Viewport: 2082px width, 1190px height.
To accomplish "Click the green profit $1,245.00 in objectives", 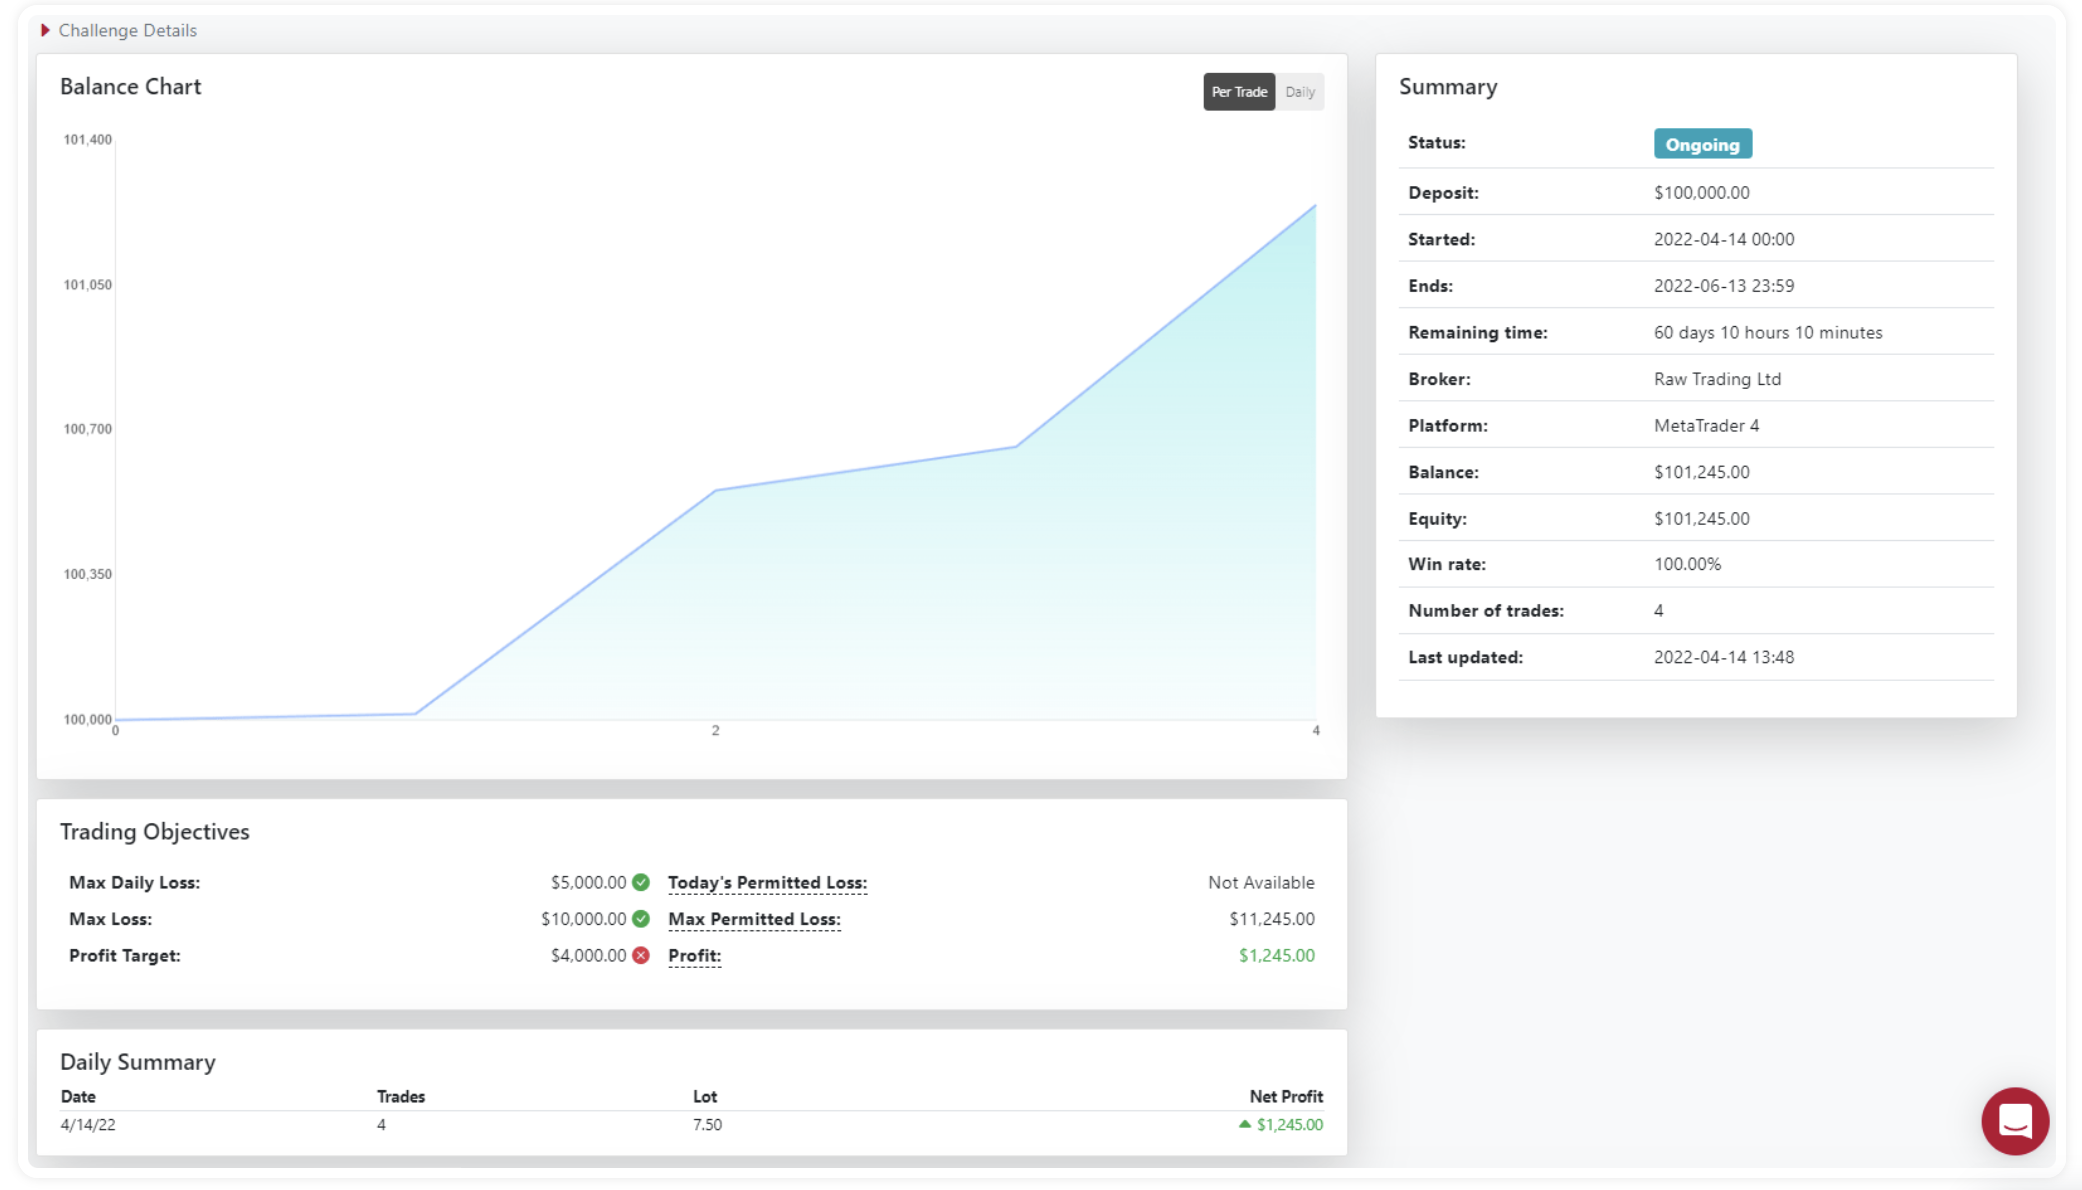I will tap(1277, 955).
